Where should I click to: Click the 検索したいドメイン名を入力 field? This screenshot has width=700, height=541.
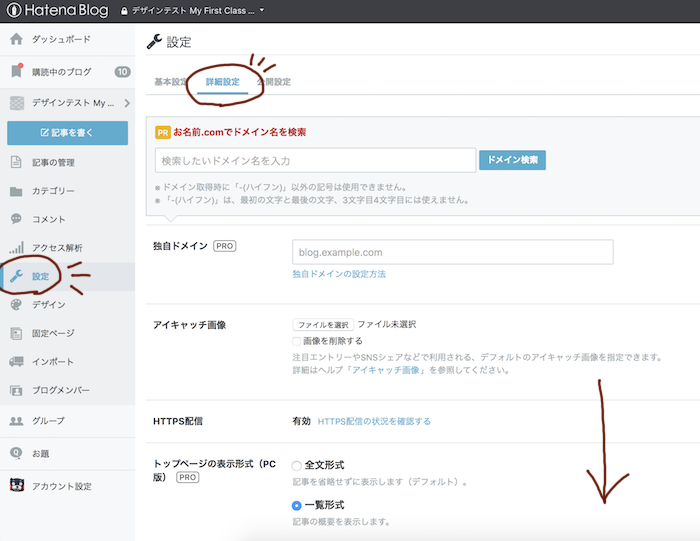pos(315,160)
